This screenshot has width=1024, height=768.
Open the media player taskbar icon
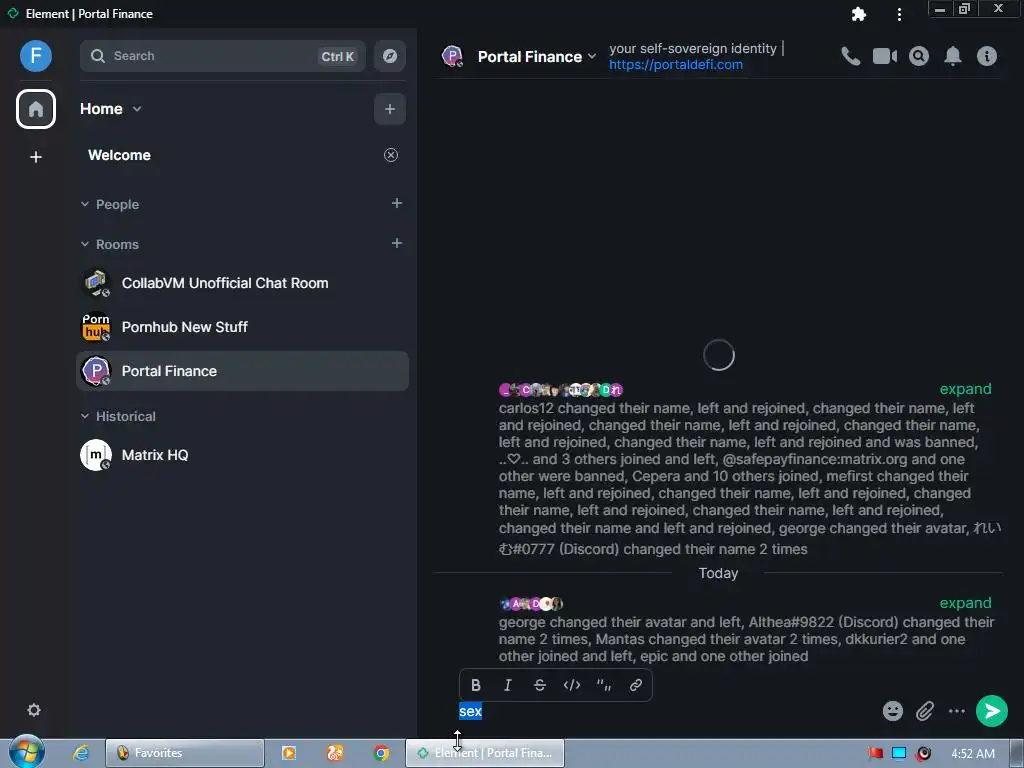(288, 753)
